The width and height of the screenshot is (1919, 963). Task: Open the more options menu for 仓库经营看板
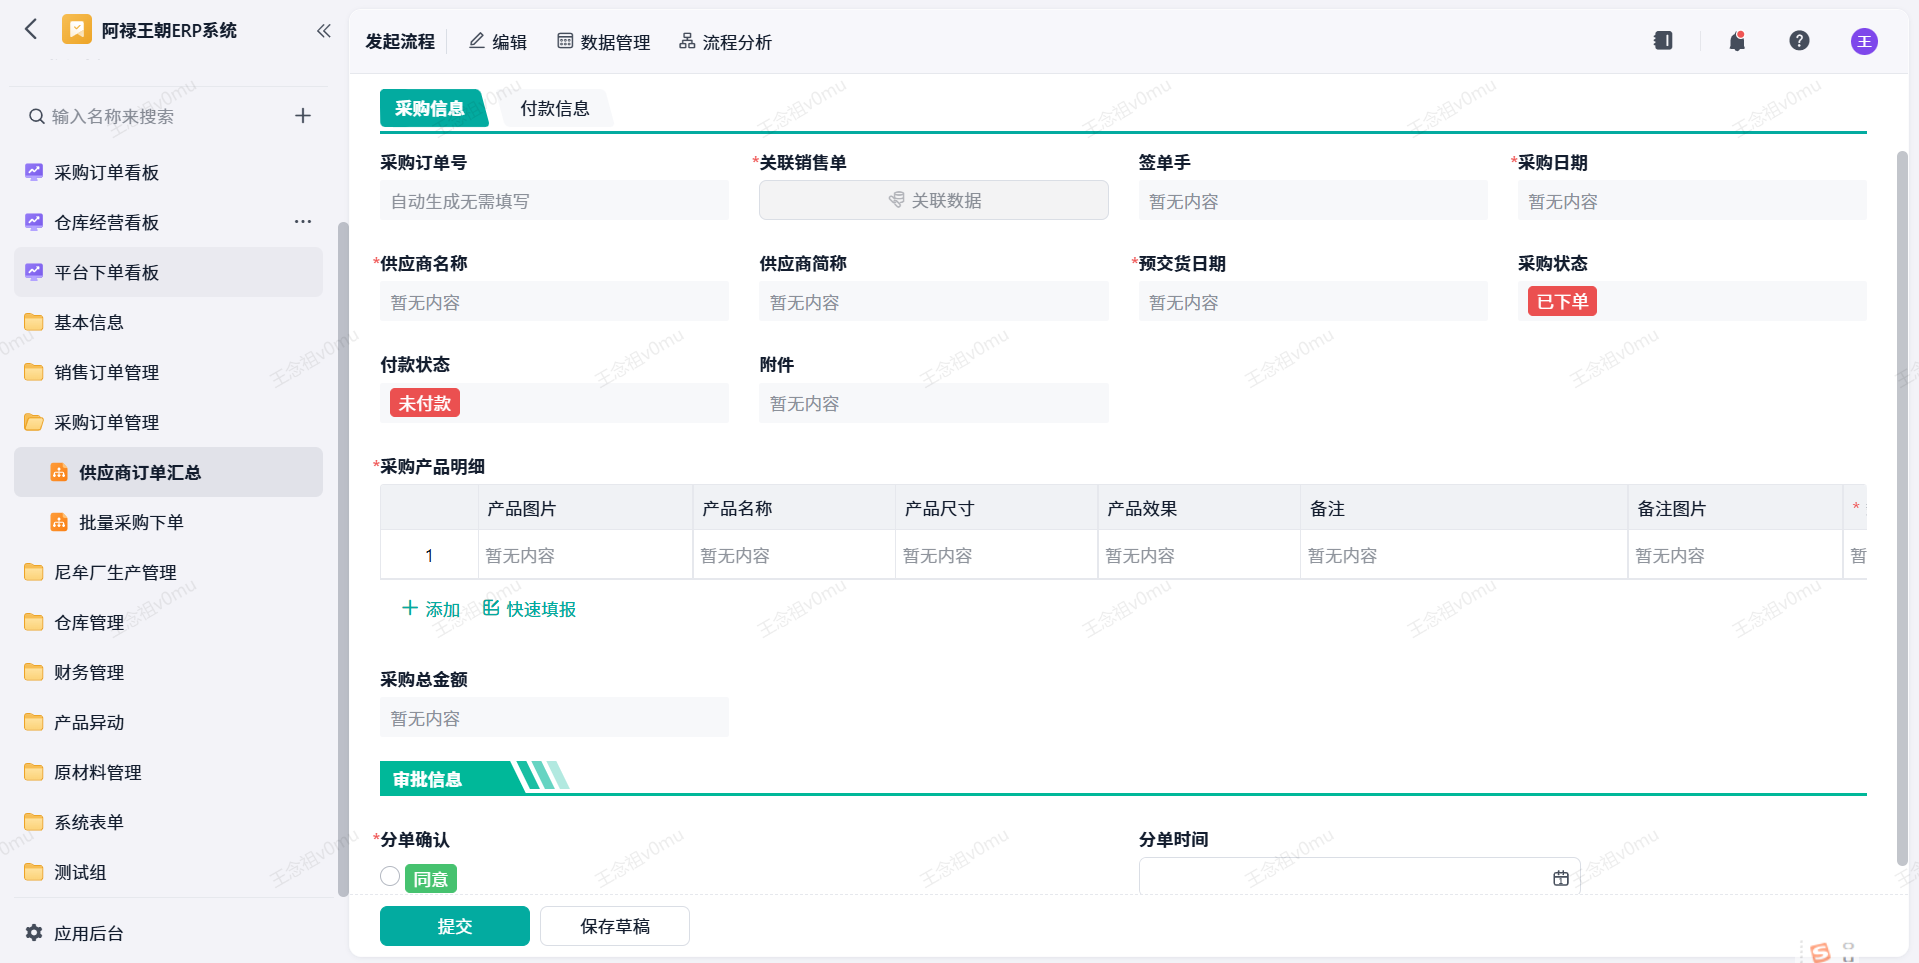point(303,221)
